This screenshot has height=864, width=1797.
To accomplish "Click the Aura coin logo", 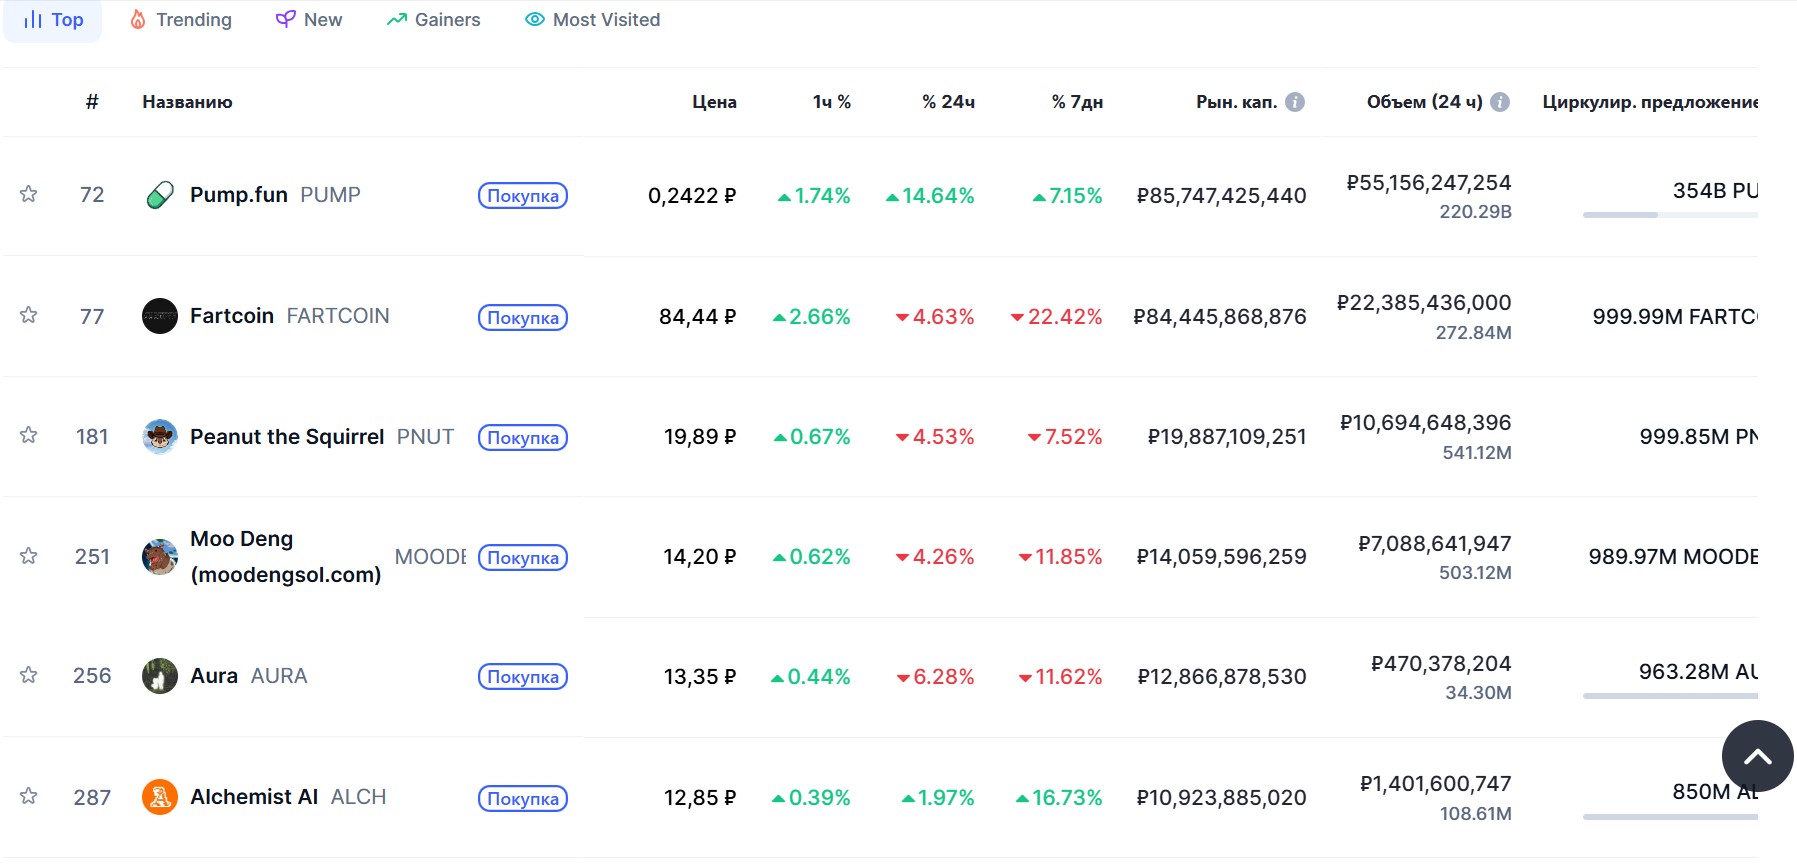I will coord(160,676).
